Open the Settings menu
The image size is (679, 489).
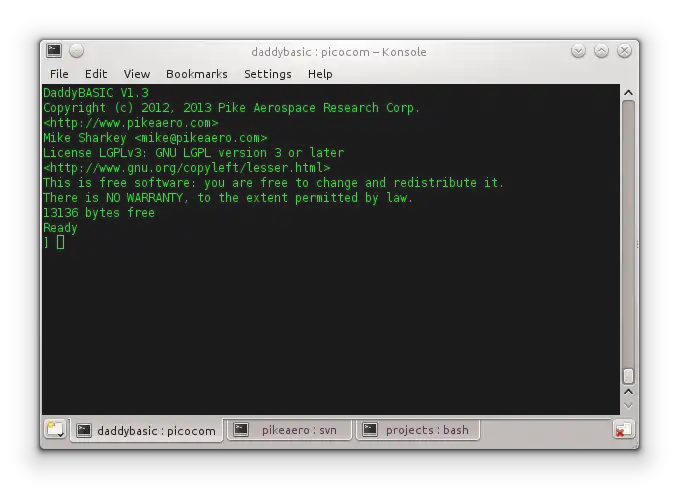(x=268, y=74)
